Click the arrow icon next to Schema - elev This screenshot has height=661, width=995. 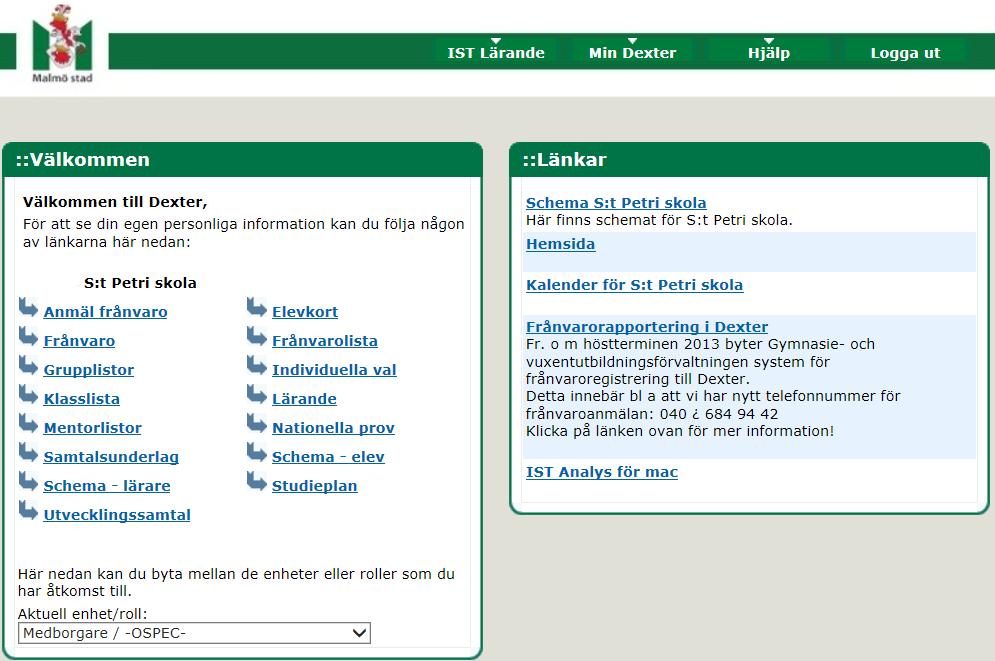257,453
